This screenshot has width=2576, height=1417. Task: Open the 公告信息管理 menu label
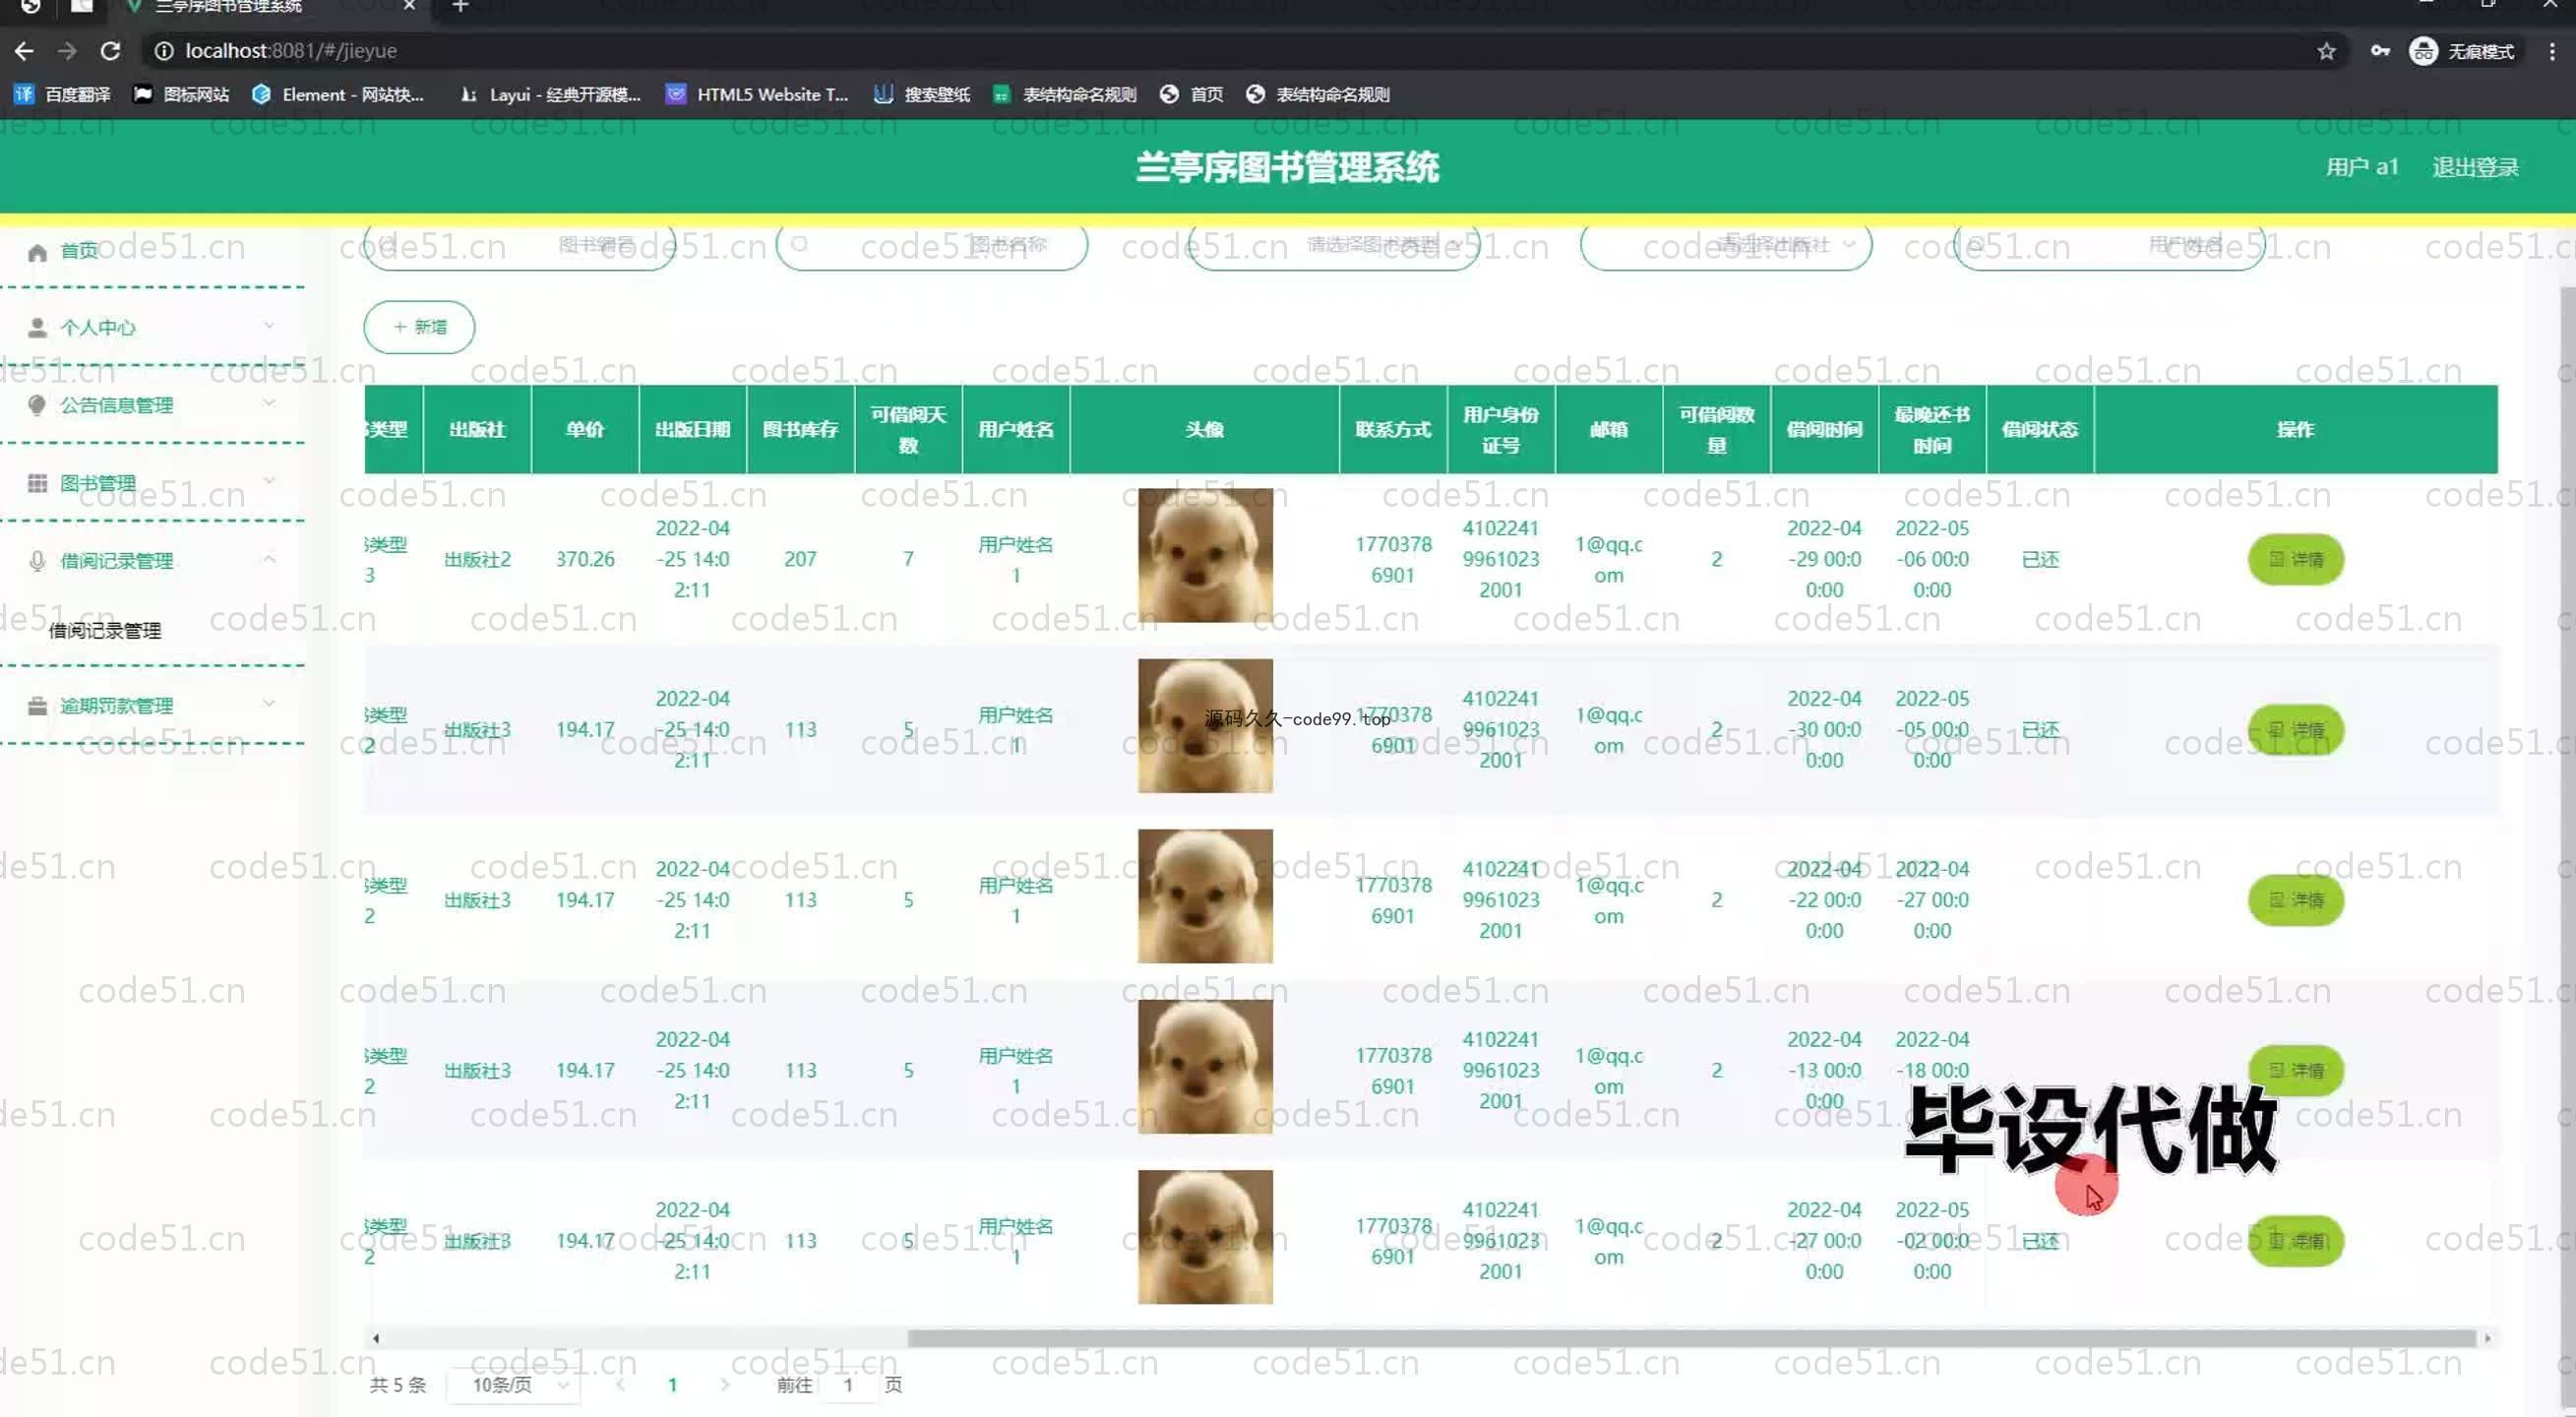tap(116, 405)
